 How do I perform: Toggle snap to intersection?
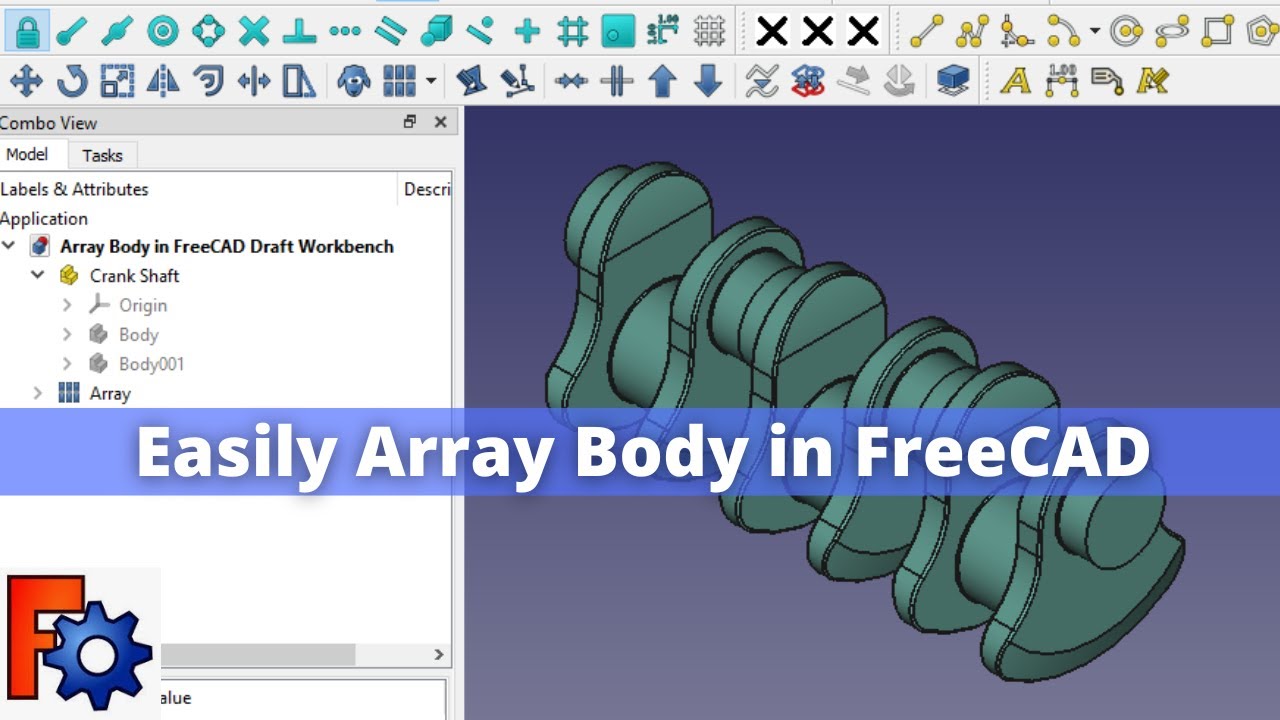click(x=254, y=31)
